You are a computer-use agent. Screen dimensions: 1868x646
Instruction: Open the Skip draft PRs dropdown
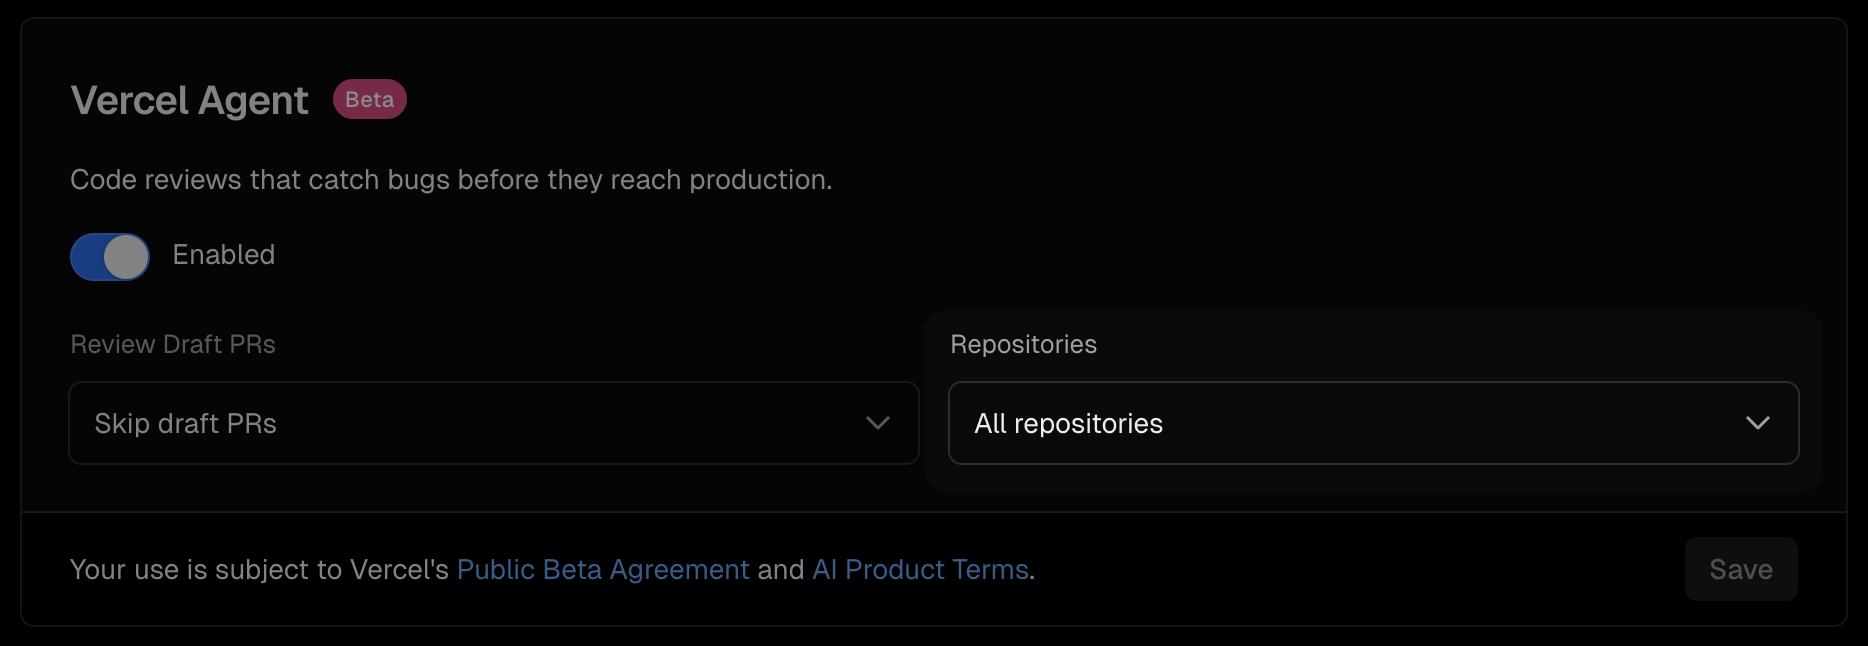coord(493,423)
